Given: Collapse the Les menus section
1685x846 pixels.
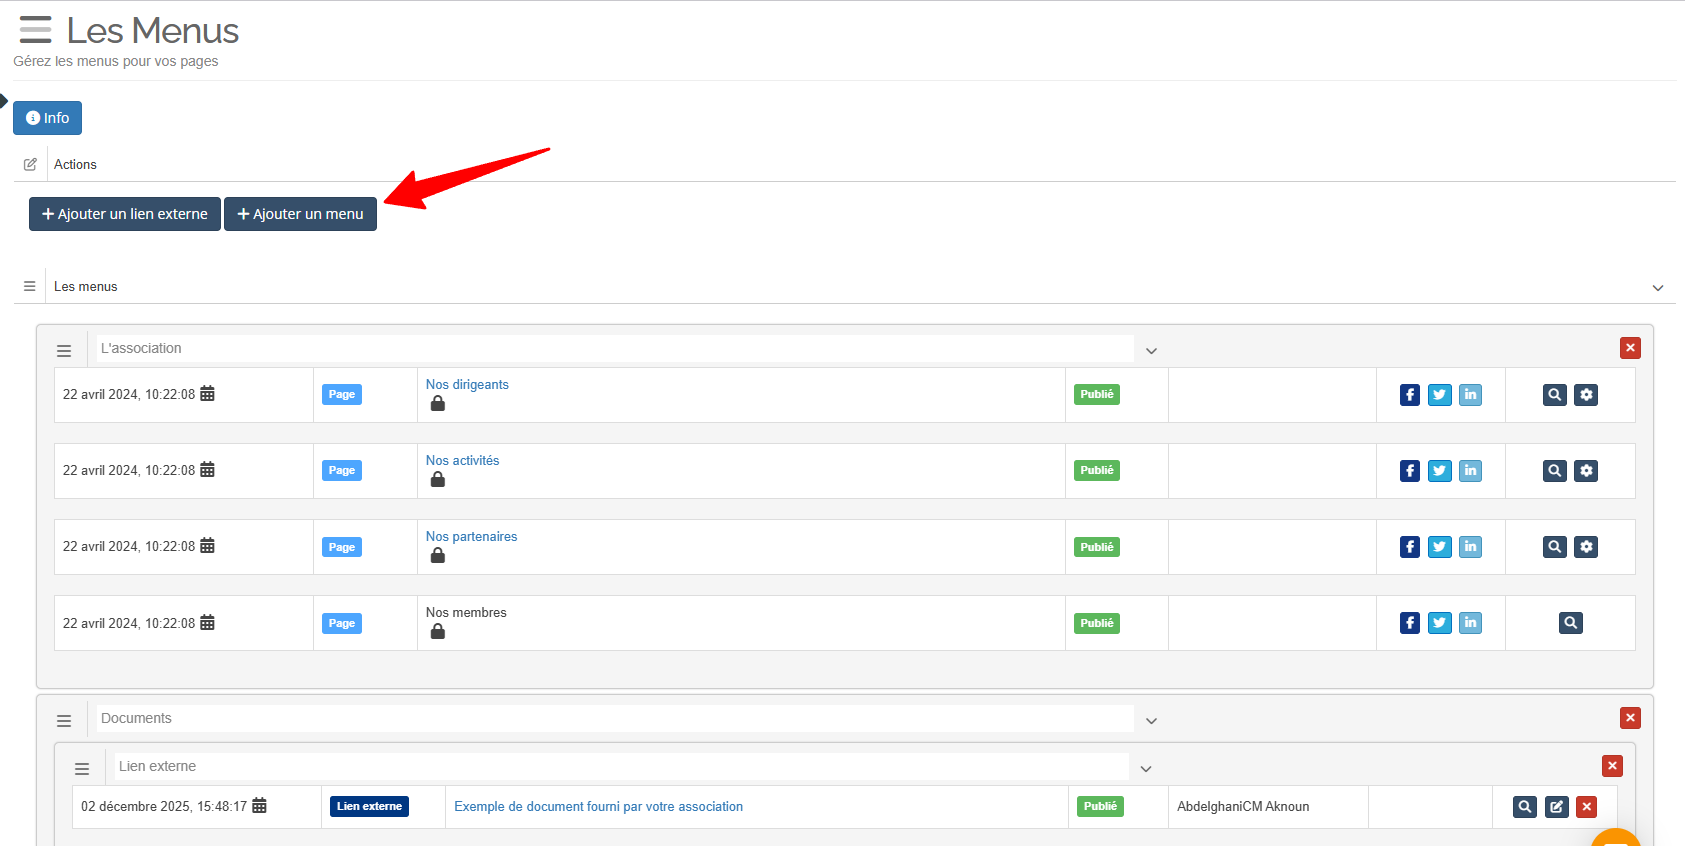Looking at the screenshot, I should (x=1657, y=288).
